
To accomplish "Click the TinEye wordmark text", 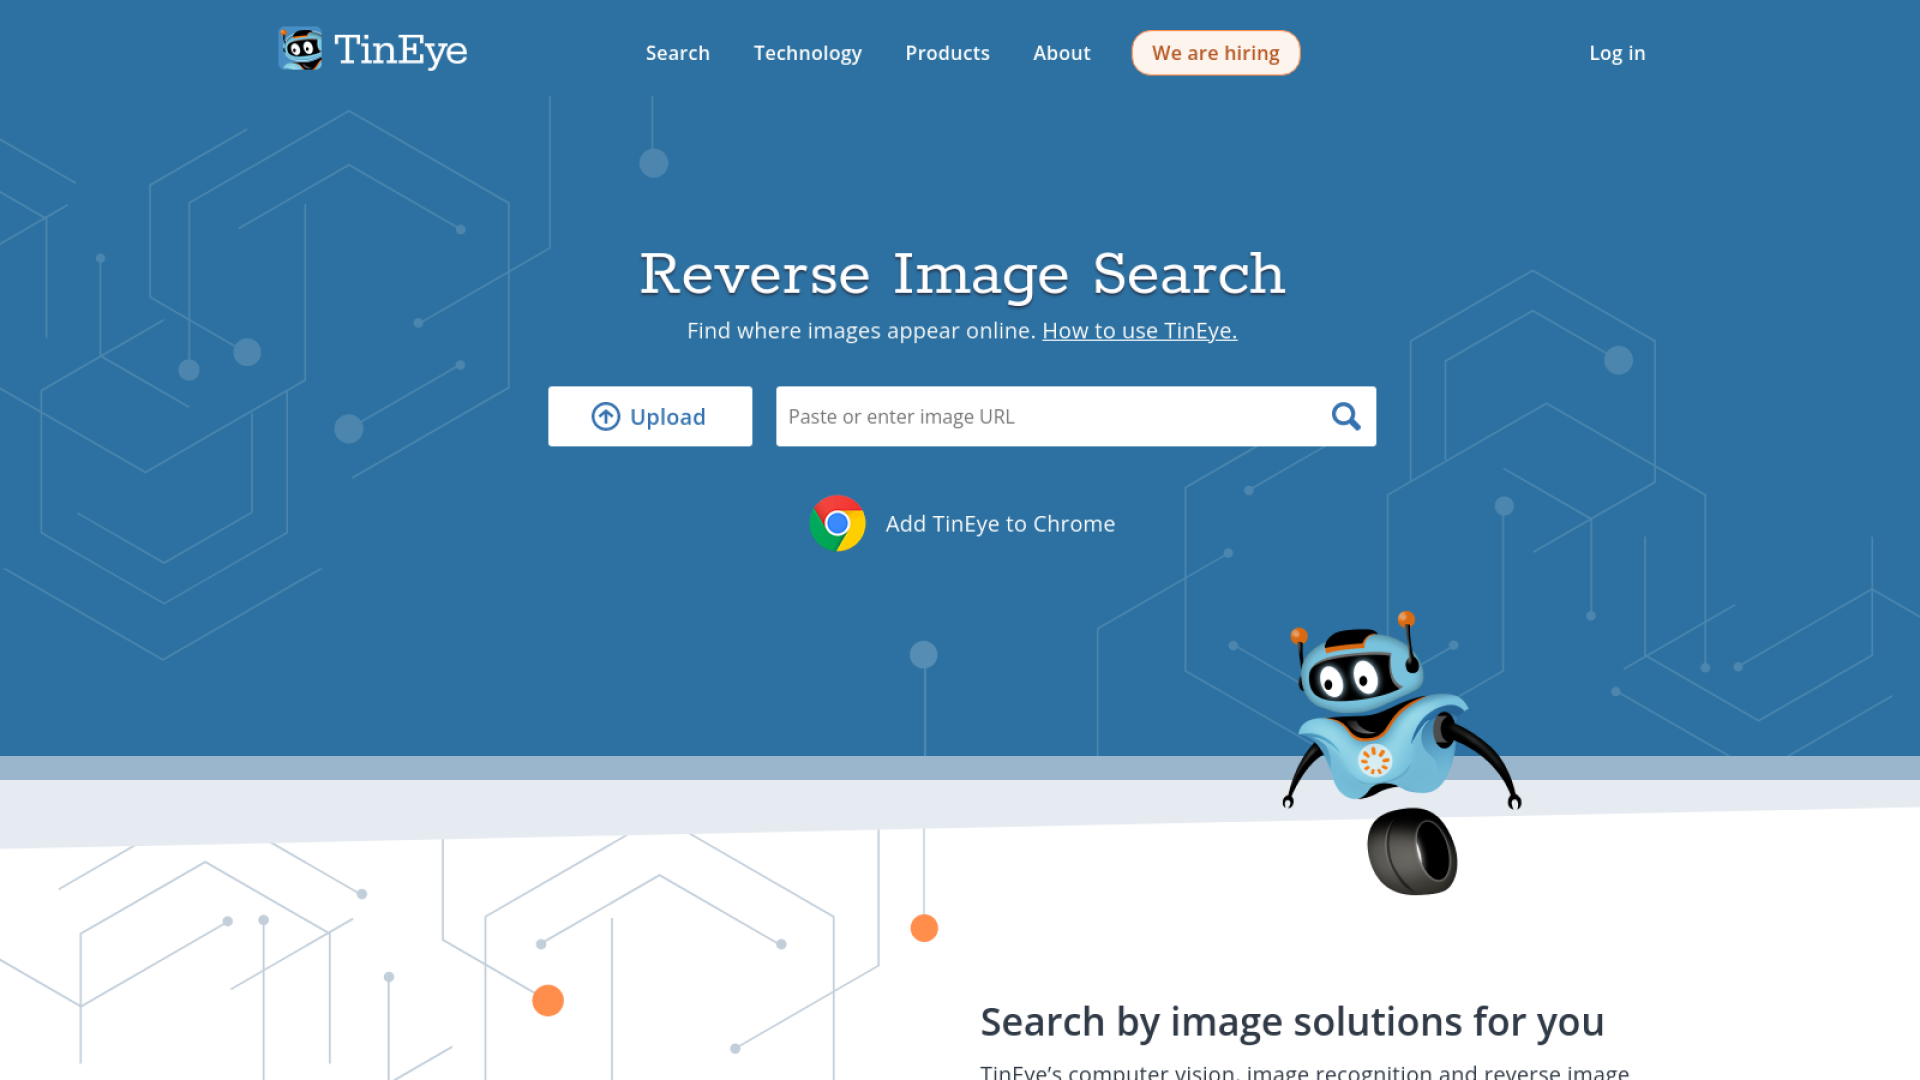I will coord(400,50).
